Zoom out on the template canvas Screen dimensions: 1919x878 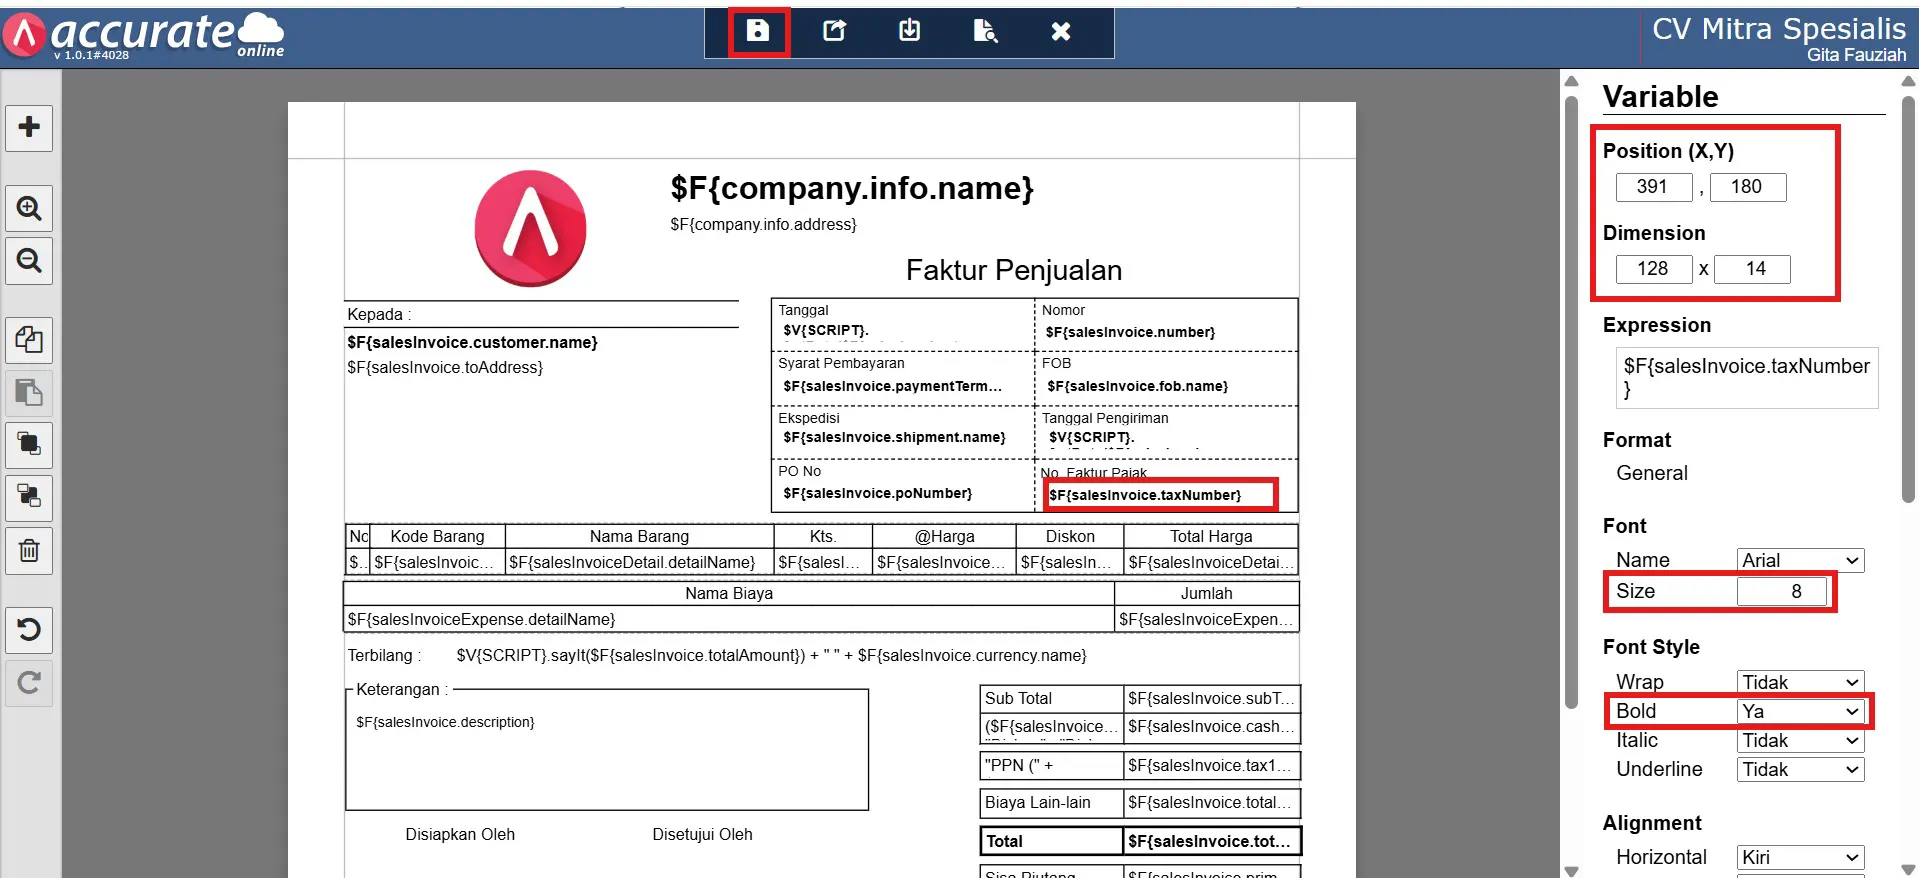[x=29, y=261]
